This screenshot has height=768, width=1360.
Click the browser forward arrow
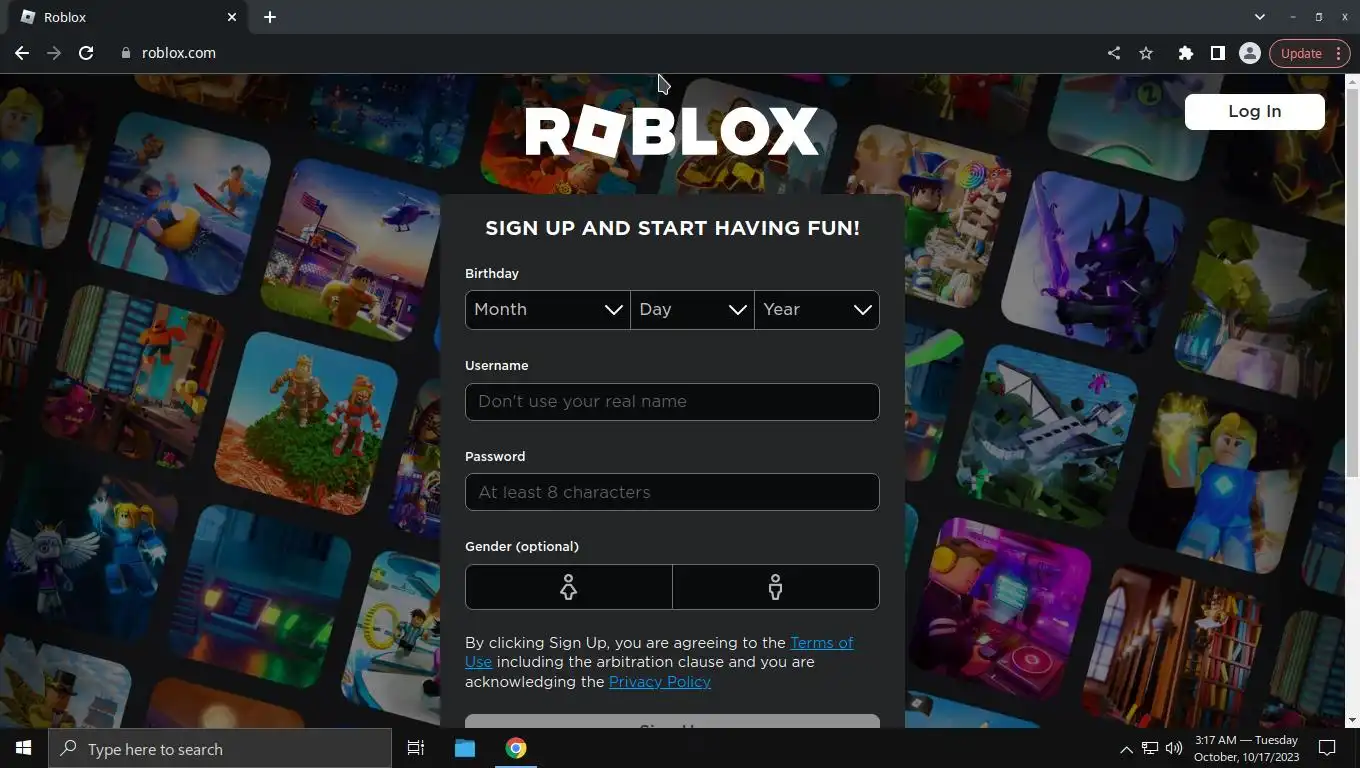(54, 53)
